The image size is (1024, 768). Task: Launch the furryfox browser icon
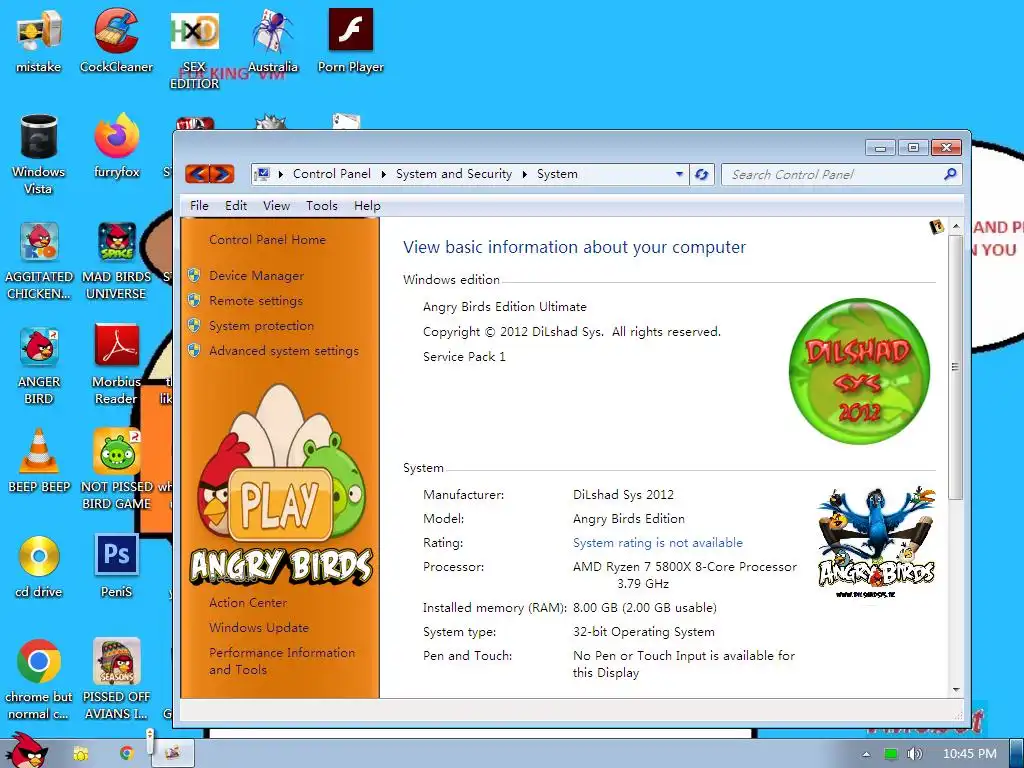tap(116, 145)
